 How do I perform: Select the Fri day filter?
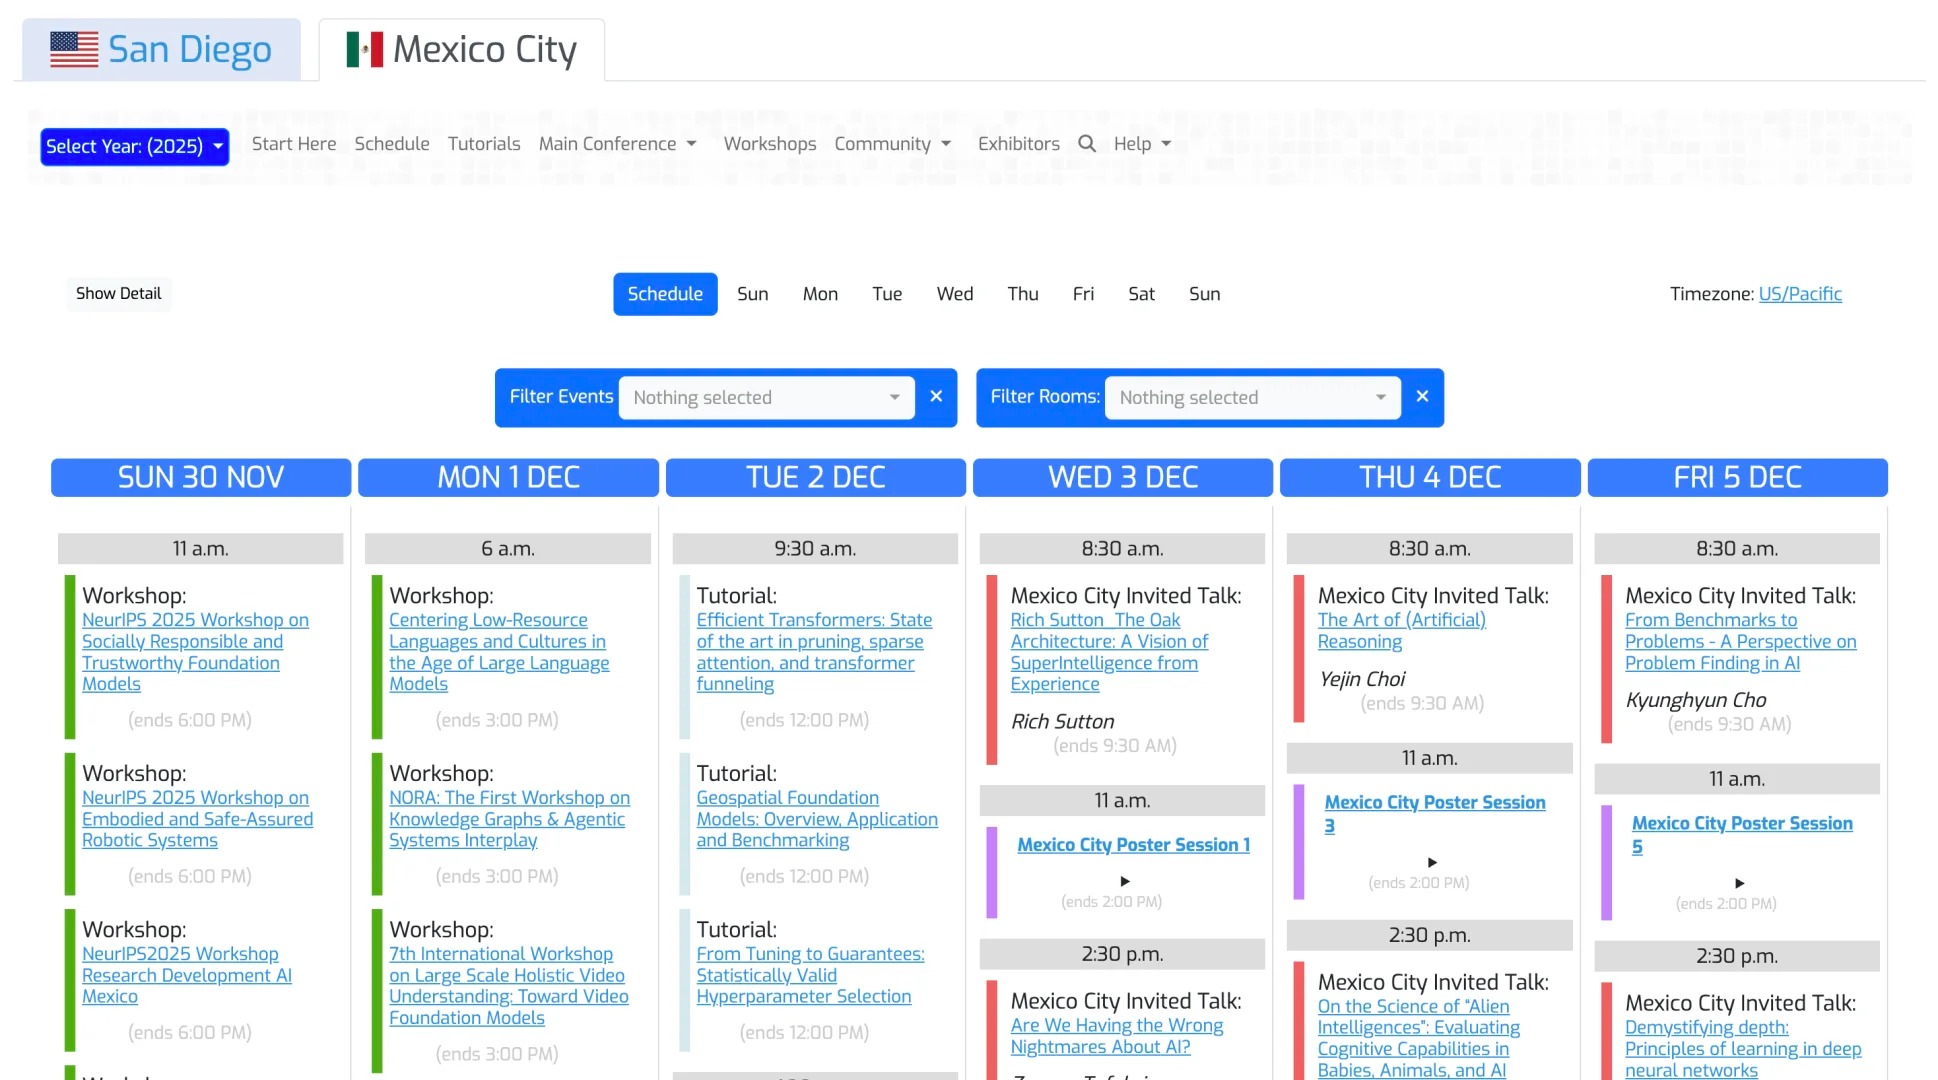point(1083,293)
